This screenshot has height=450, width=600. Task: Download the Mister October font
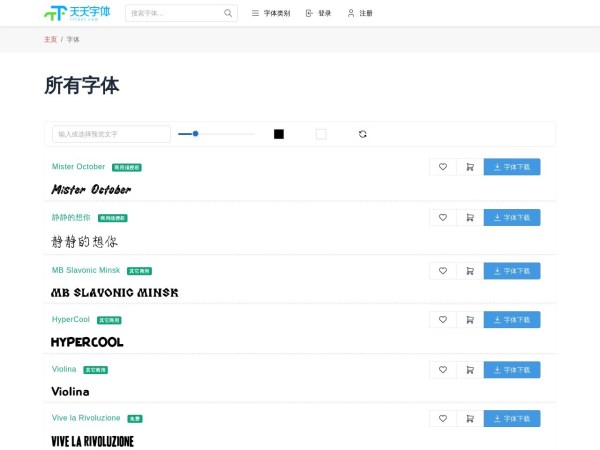(x=512, y=167)
